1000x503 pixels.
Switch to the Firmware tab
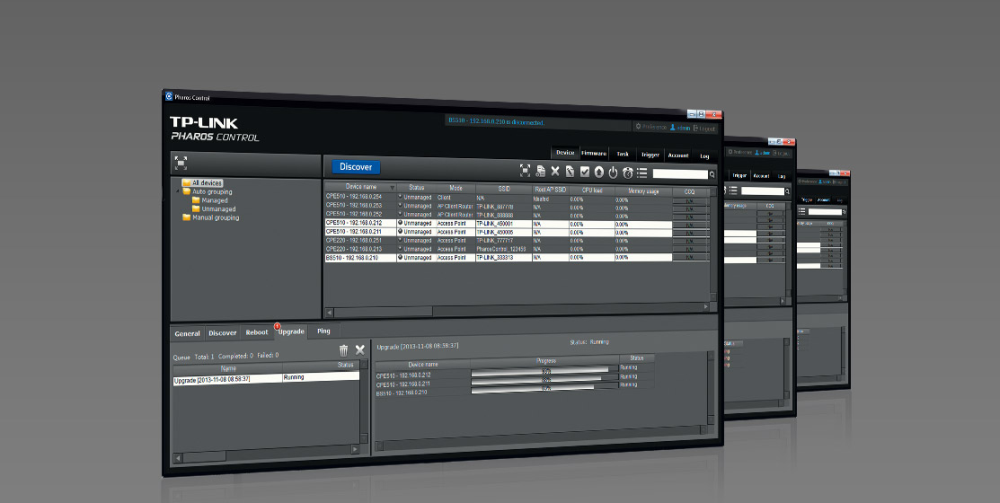tap(594, 154)
